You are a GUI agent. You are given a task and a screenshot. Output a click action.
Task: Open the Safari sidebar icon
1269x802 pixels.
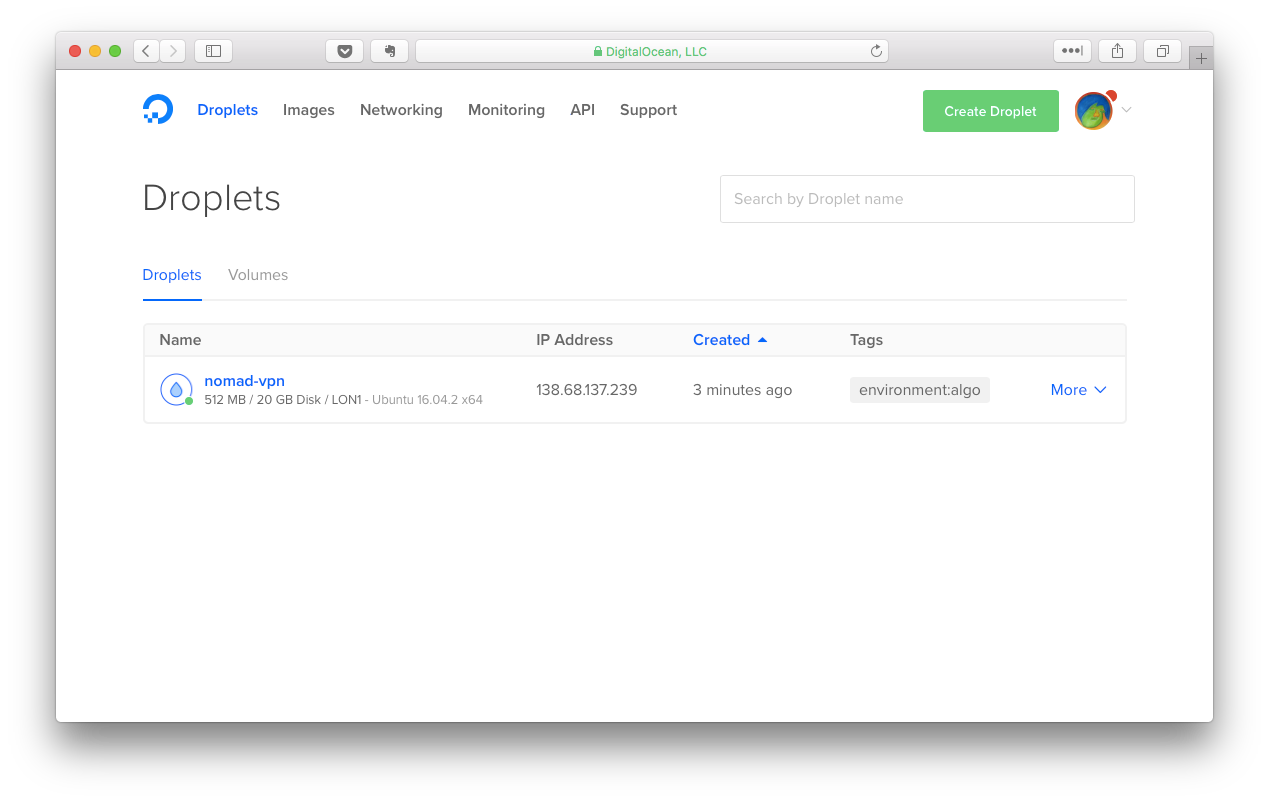click(212, 50)
